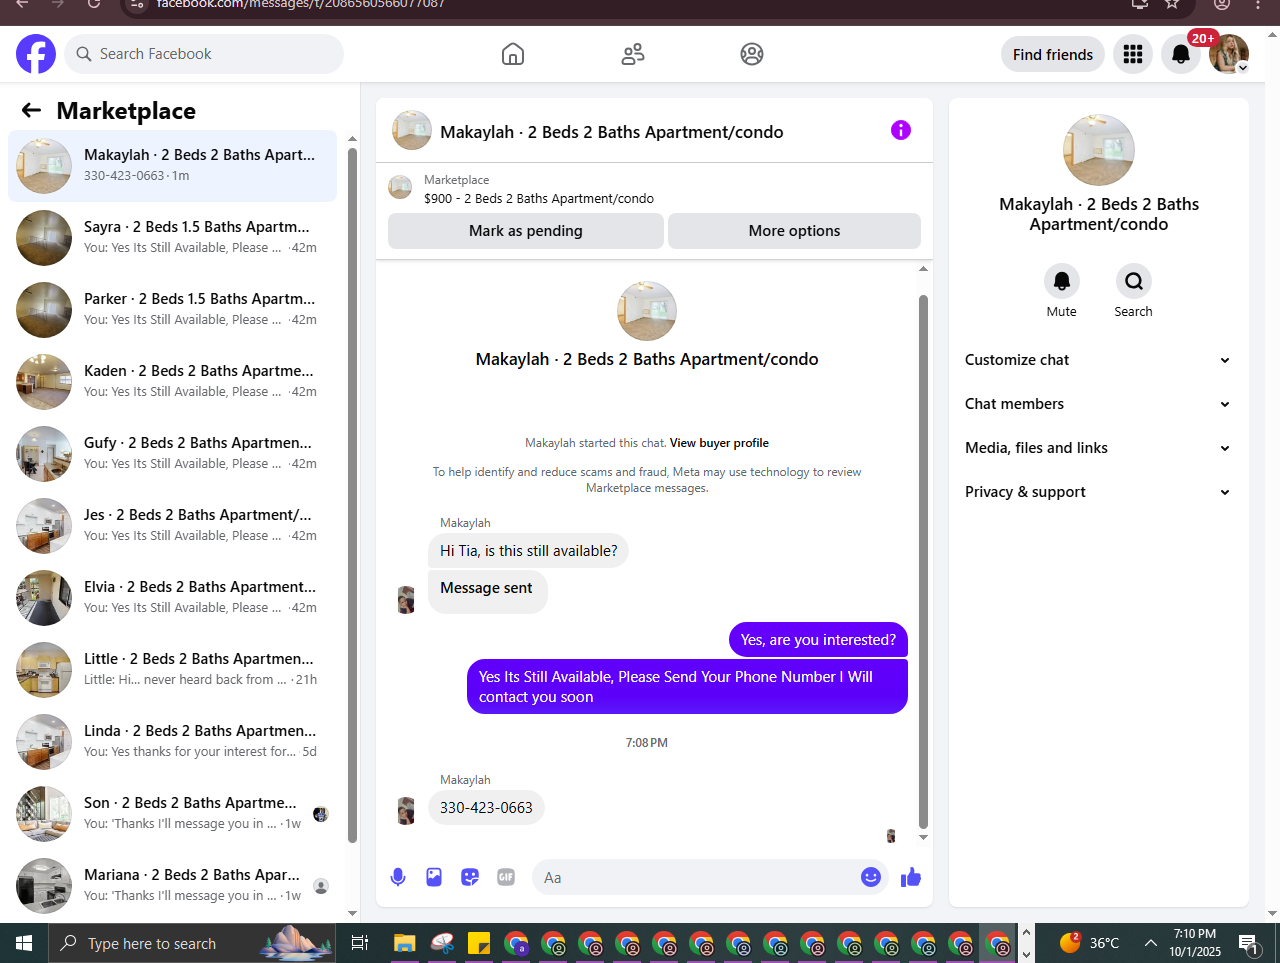Open the Friends icon in top navigation
Screen dimensions: 1280x963
(633, 54)
